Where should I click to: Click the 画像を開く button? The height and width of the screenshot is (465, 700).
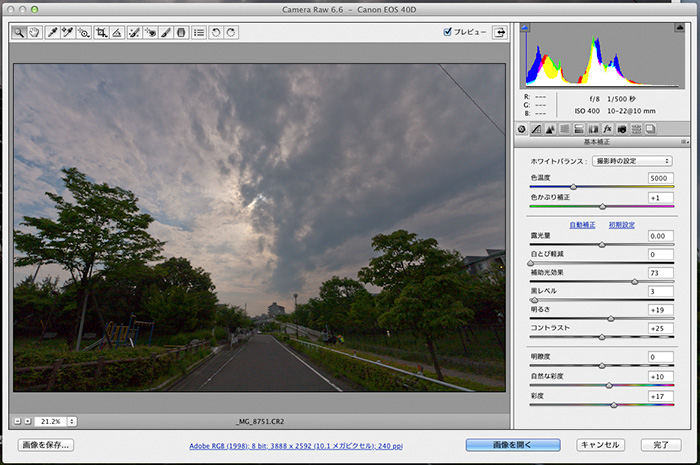pyautogui.click(x=513, y=445)
